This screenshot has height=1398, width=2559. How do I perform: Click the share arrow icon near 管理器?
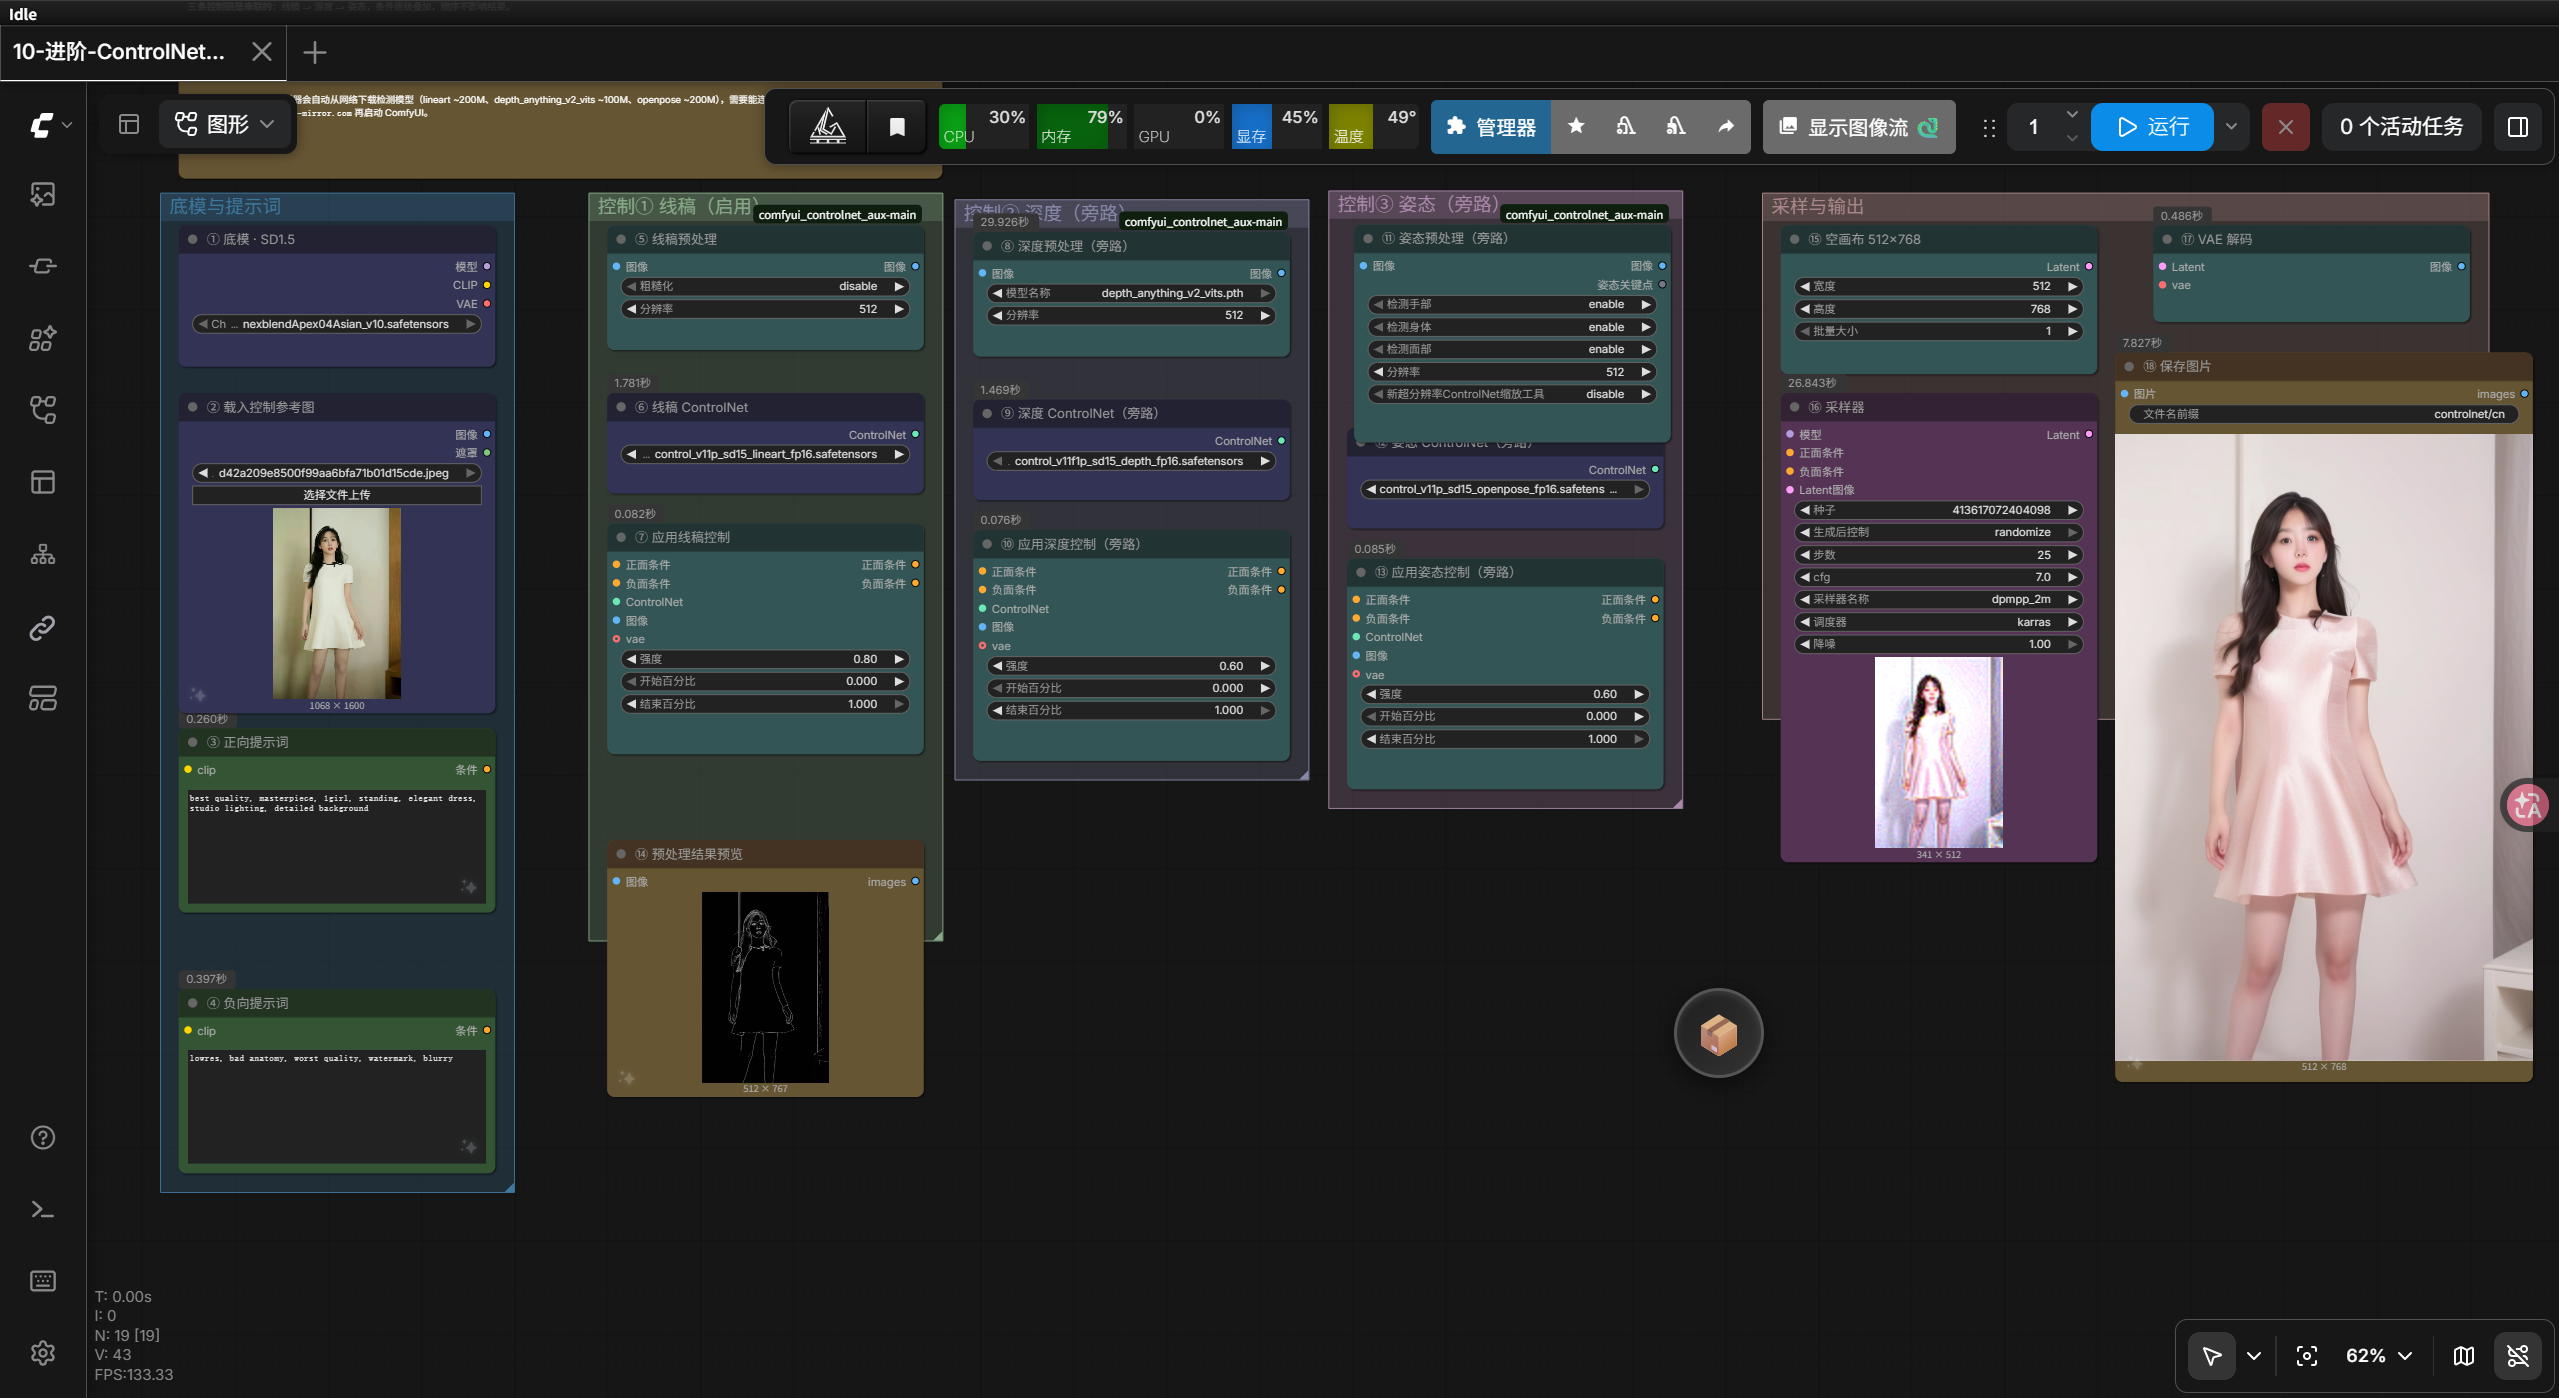click(1726, 126)
